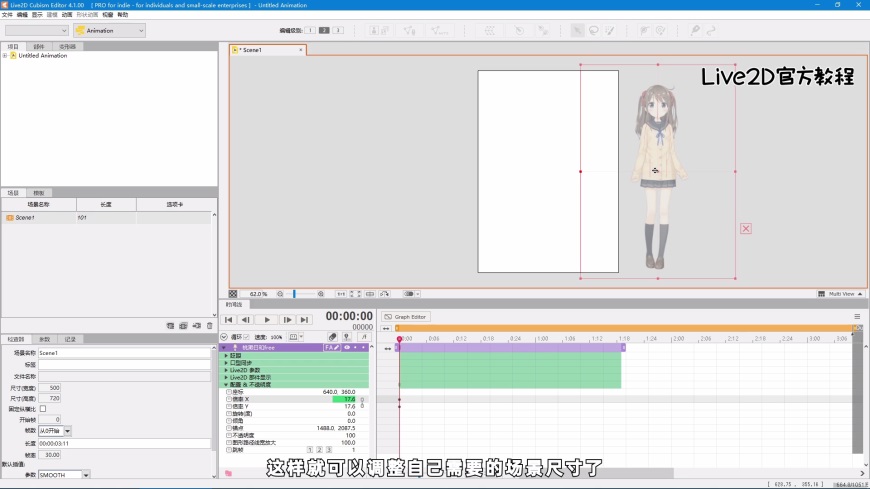Jump to the last frame button

tap(304, 320)
